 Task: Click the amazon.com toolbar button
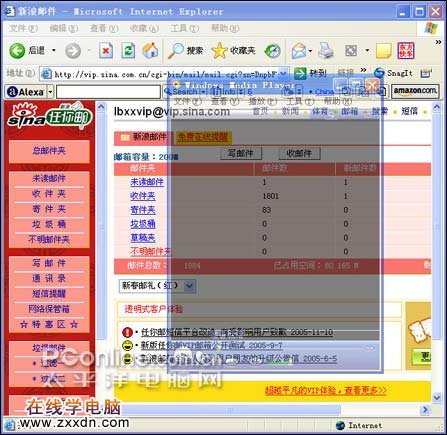415,91
